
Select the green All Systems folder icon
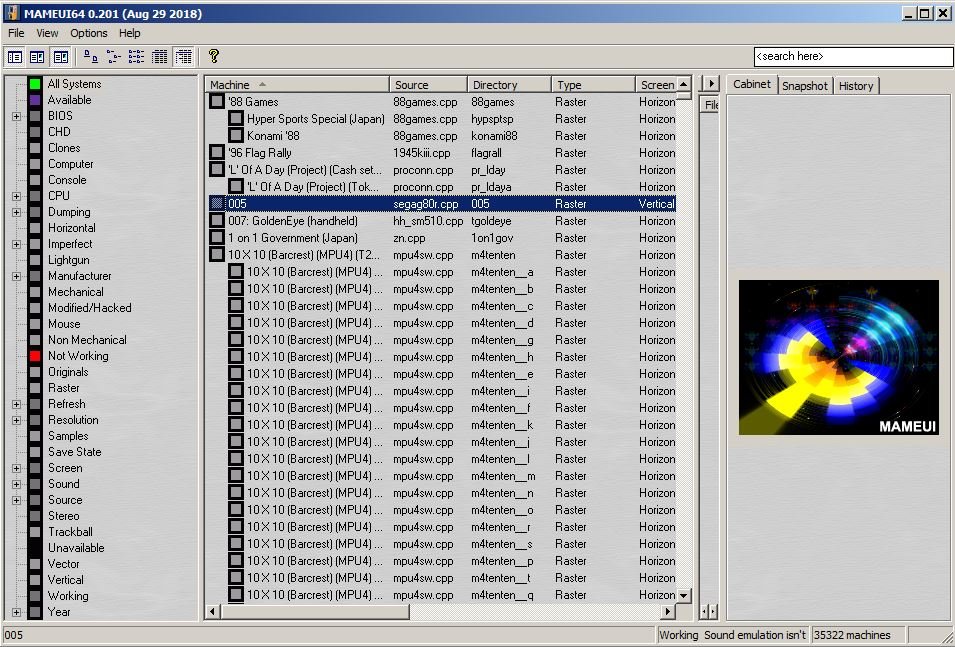point(35,84)
